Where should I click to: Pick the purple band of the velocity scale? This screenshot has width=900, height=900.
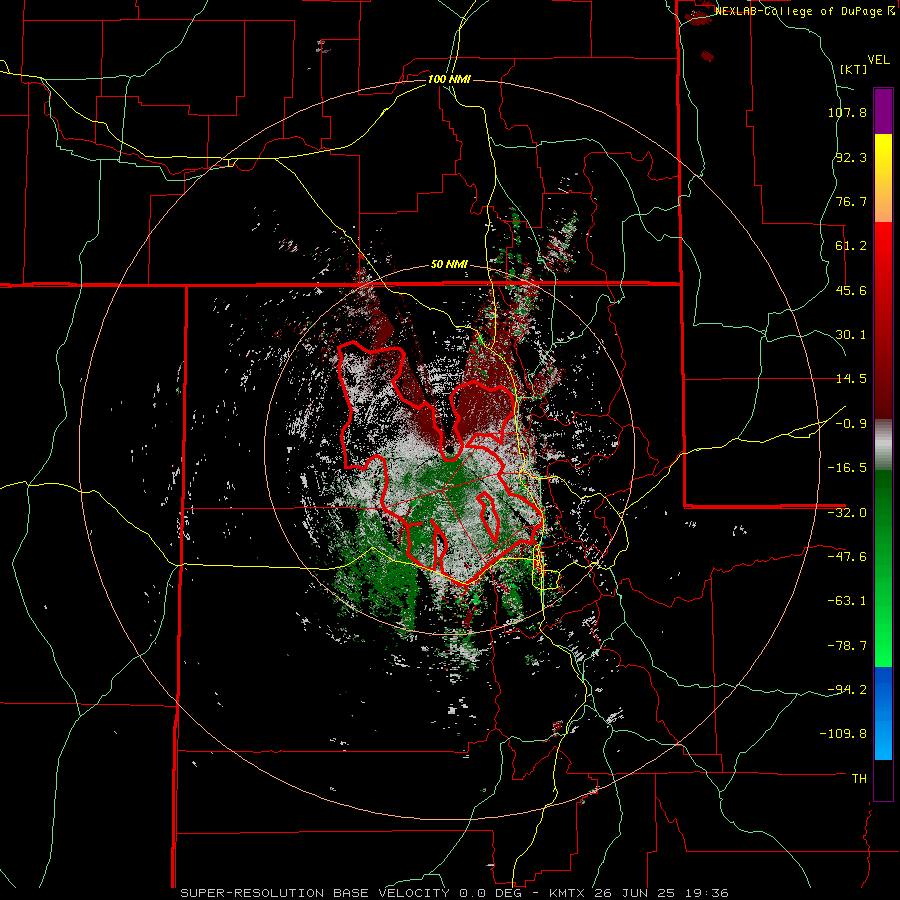[883, 112]
